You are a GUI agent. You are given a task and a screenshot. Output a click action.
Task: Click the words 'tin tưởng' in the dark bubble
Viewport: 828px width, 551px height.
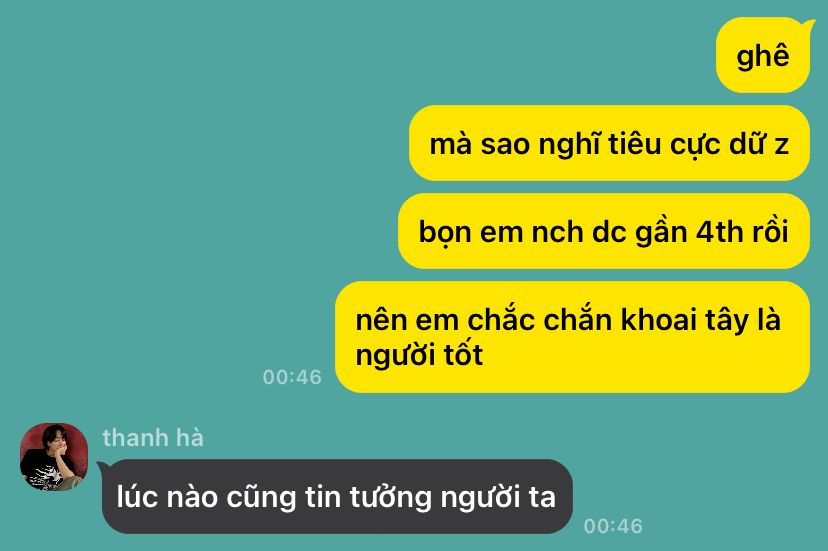coord(368,498)
